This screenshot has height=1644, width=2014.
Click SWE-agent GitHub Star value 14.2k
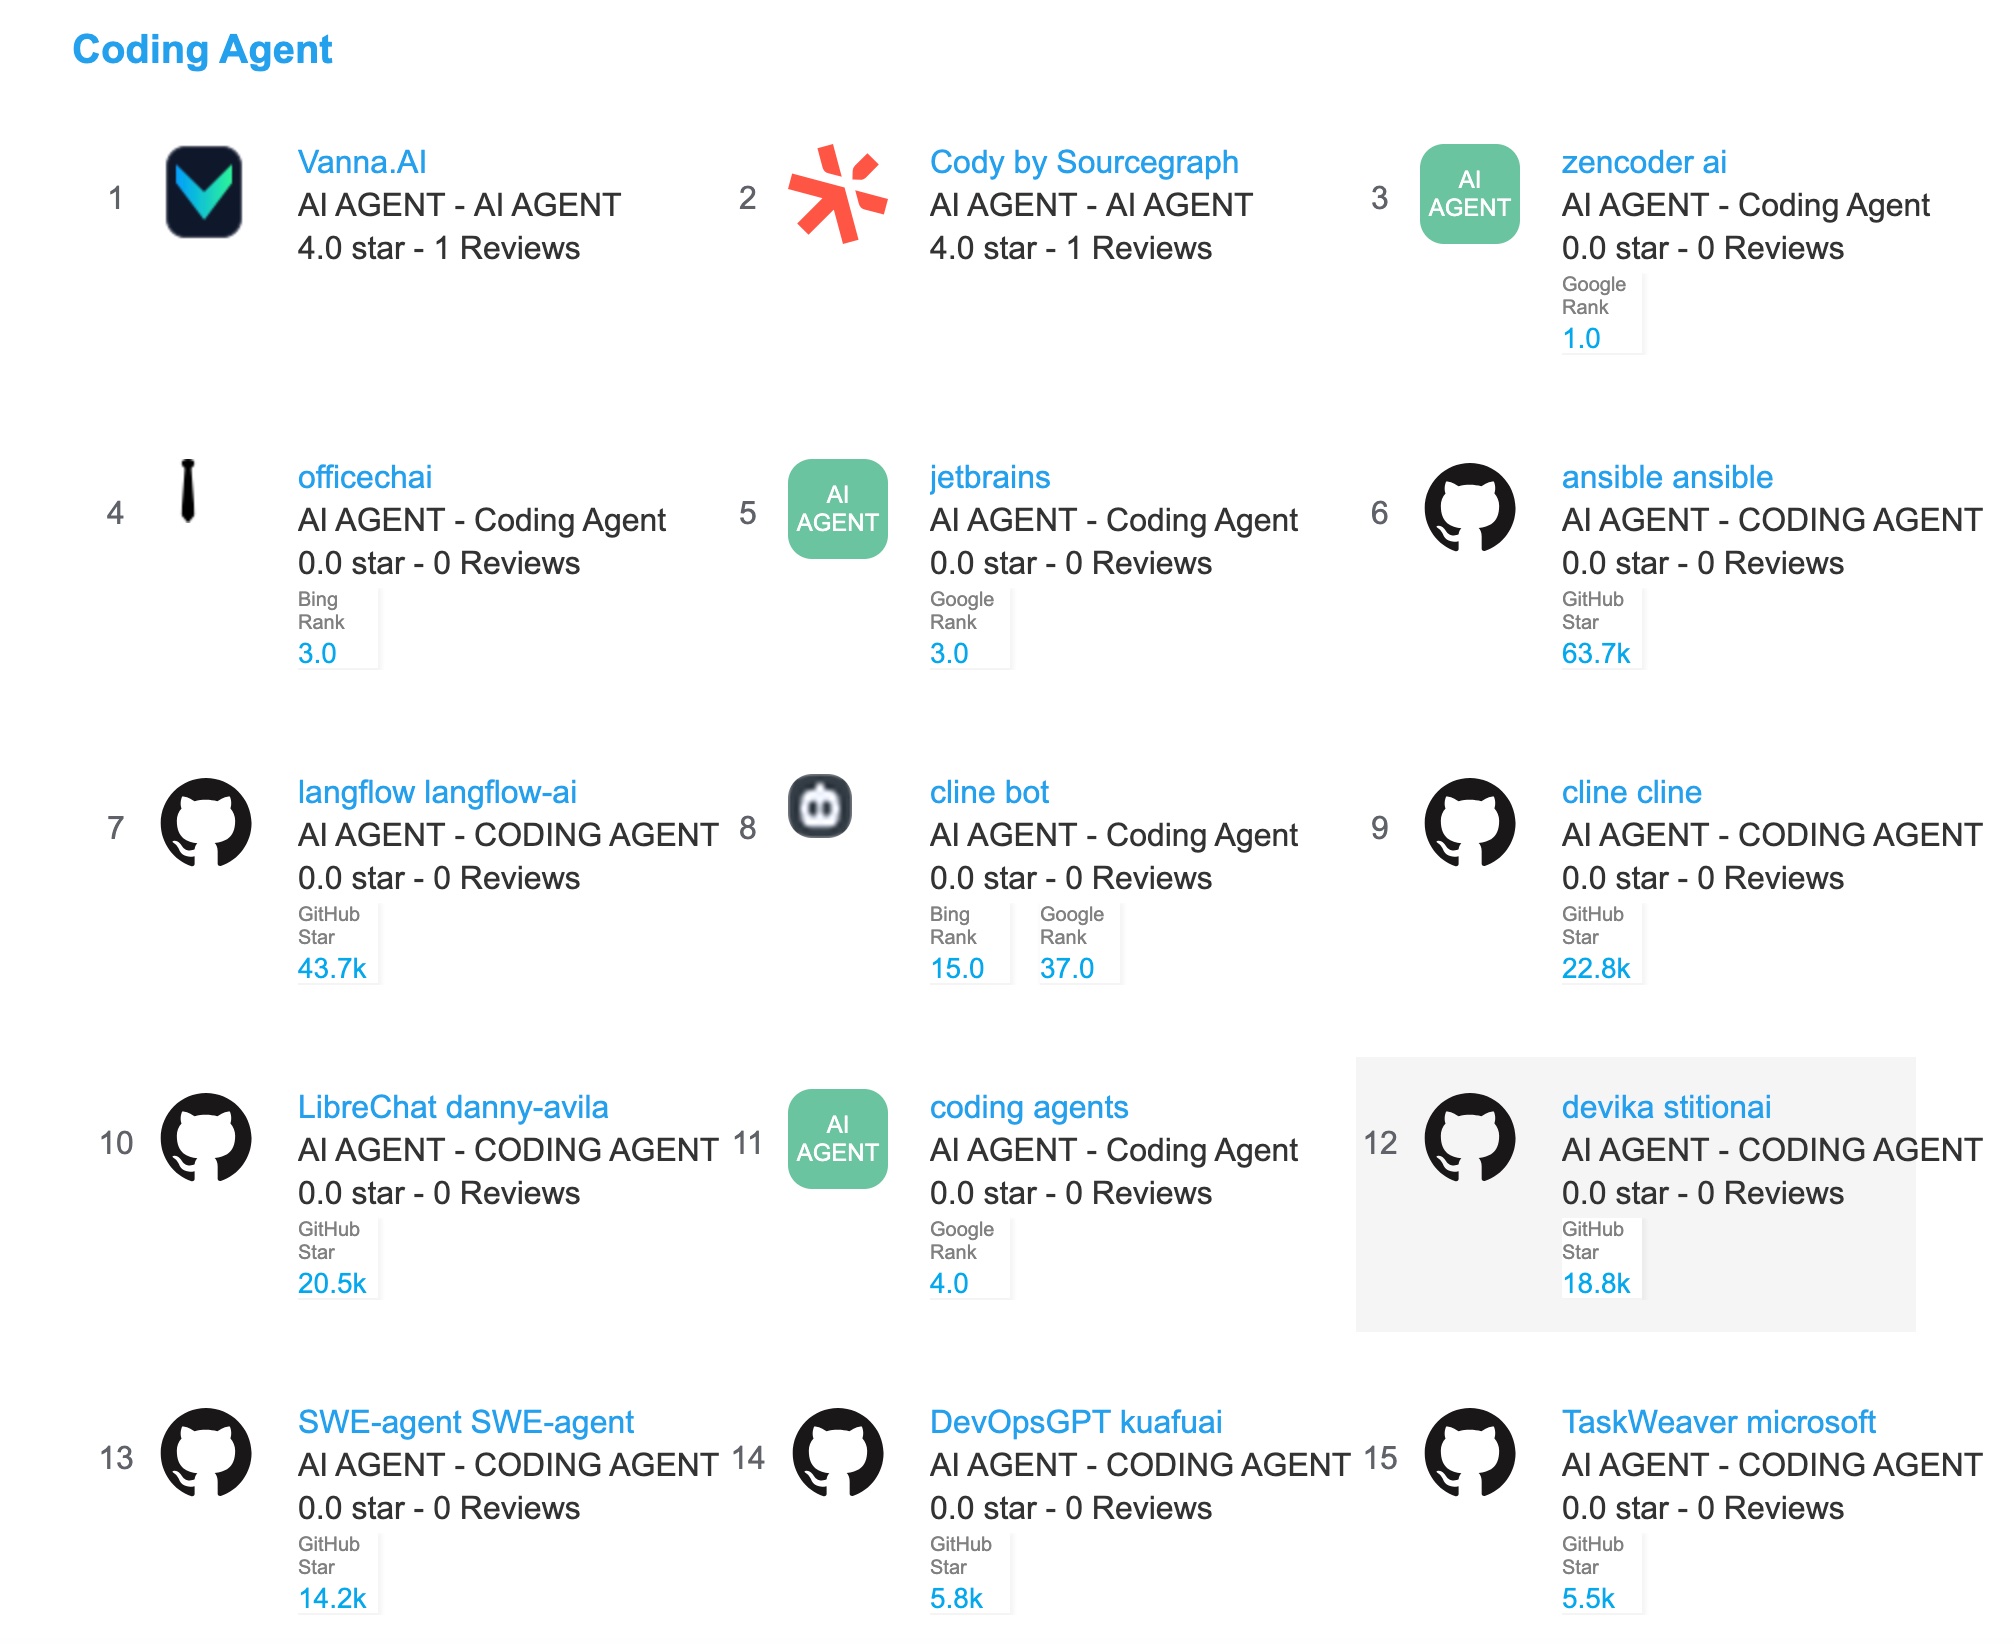click(x=332, y=1598)
